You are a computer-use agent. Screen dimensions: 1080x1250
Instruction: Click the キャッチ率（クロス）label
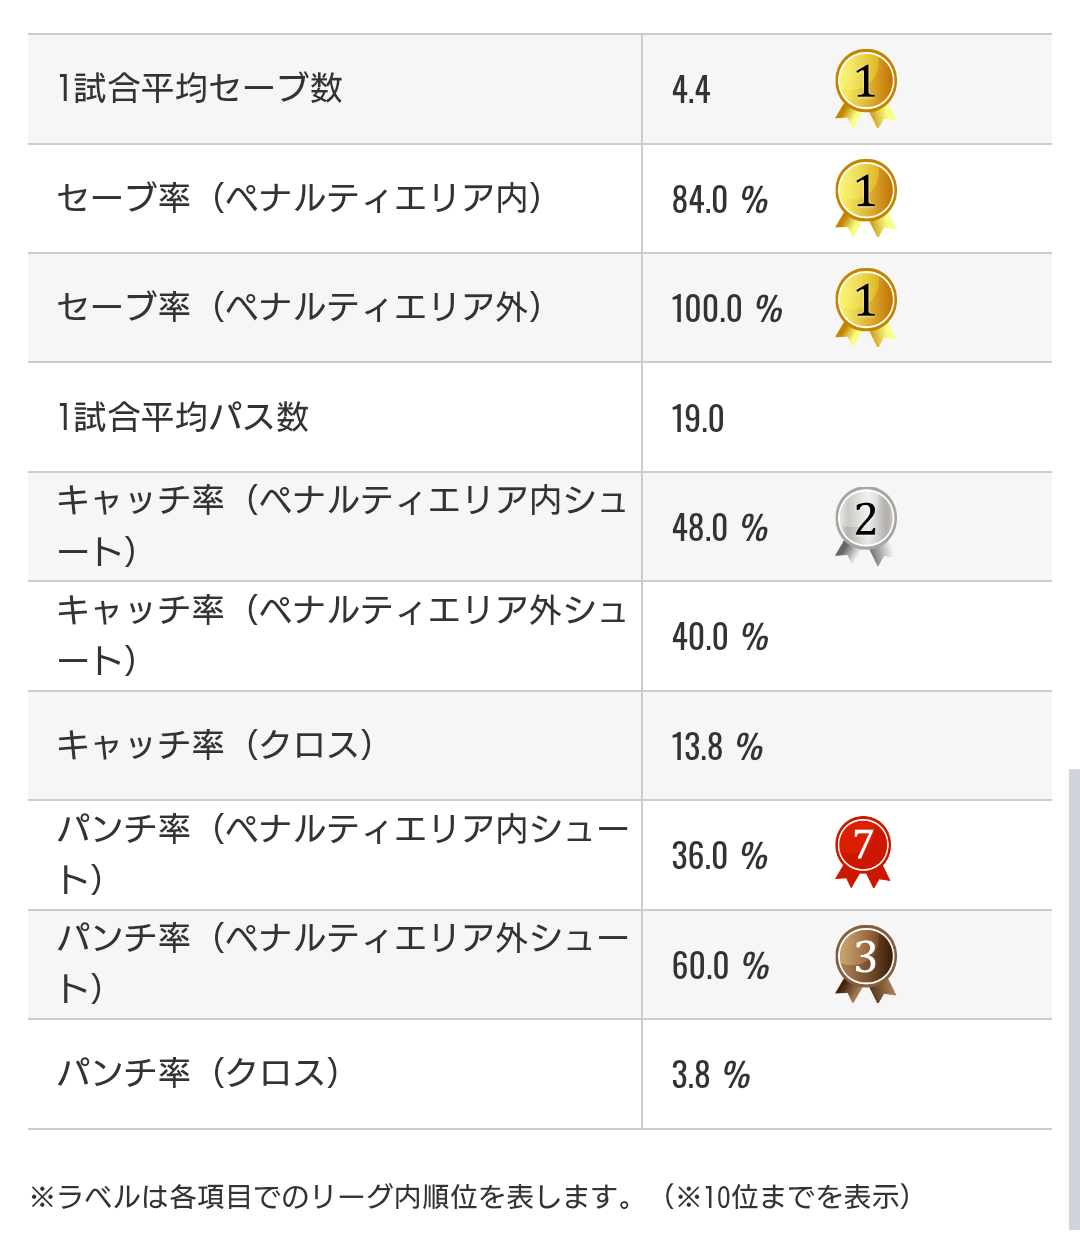tap(216, 745)
